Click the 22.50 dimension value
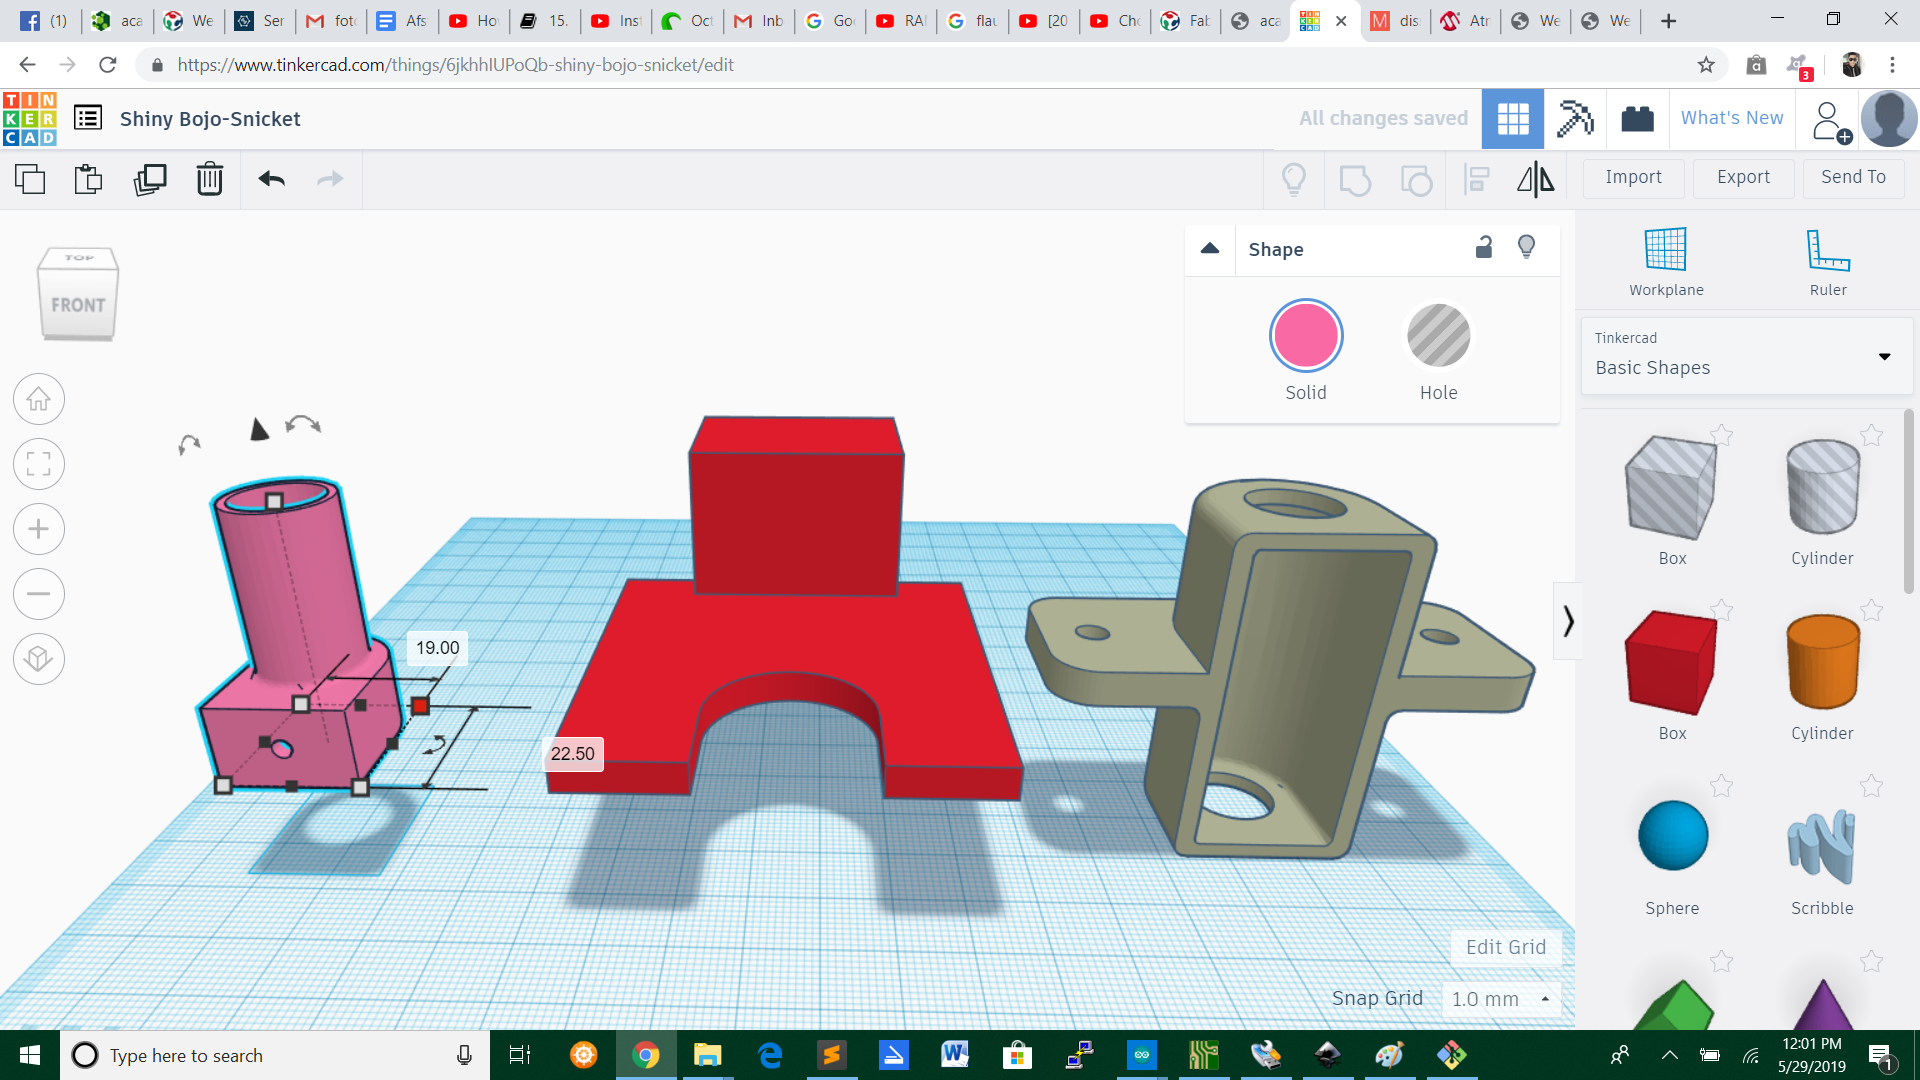 tap(573, 754)
